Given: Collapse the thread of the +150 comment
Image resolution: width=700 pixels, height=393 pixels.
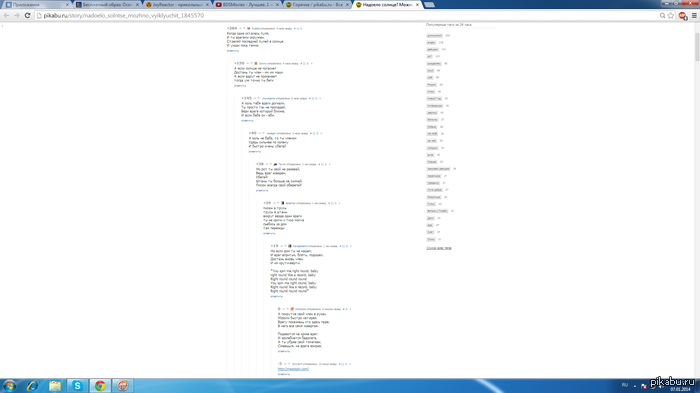Looking at the screenshot, I should [x=312, y=63].
